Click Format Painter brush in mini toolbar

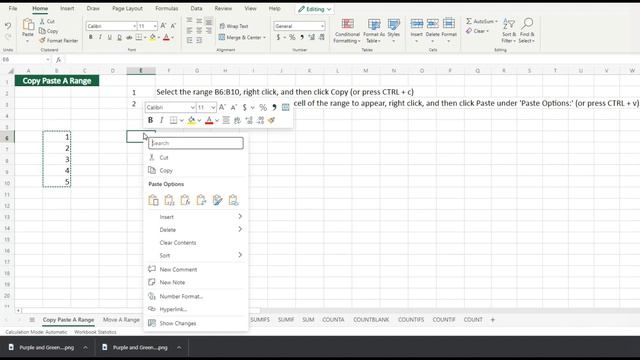click(x=271, y=120)
